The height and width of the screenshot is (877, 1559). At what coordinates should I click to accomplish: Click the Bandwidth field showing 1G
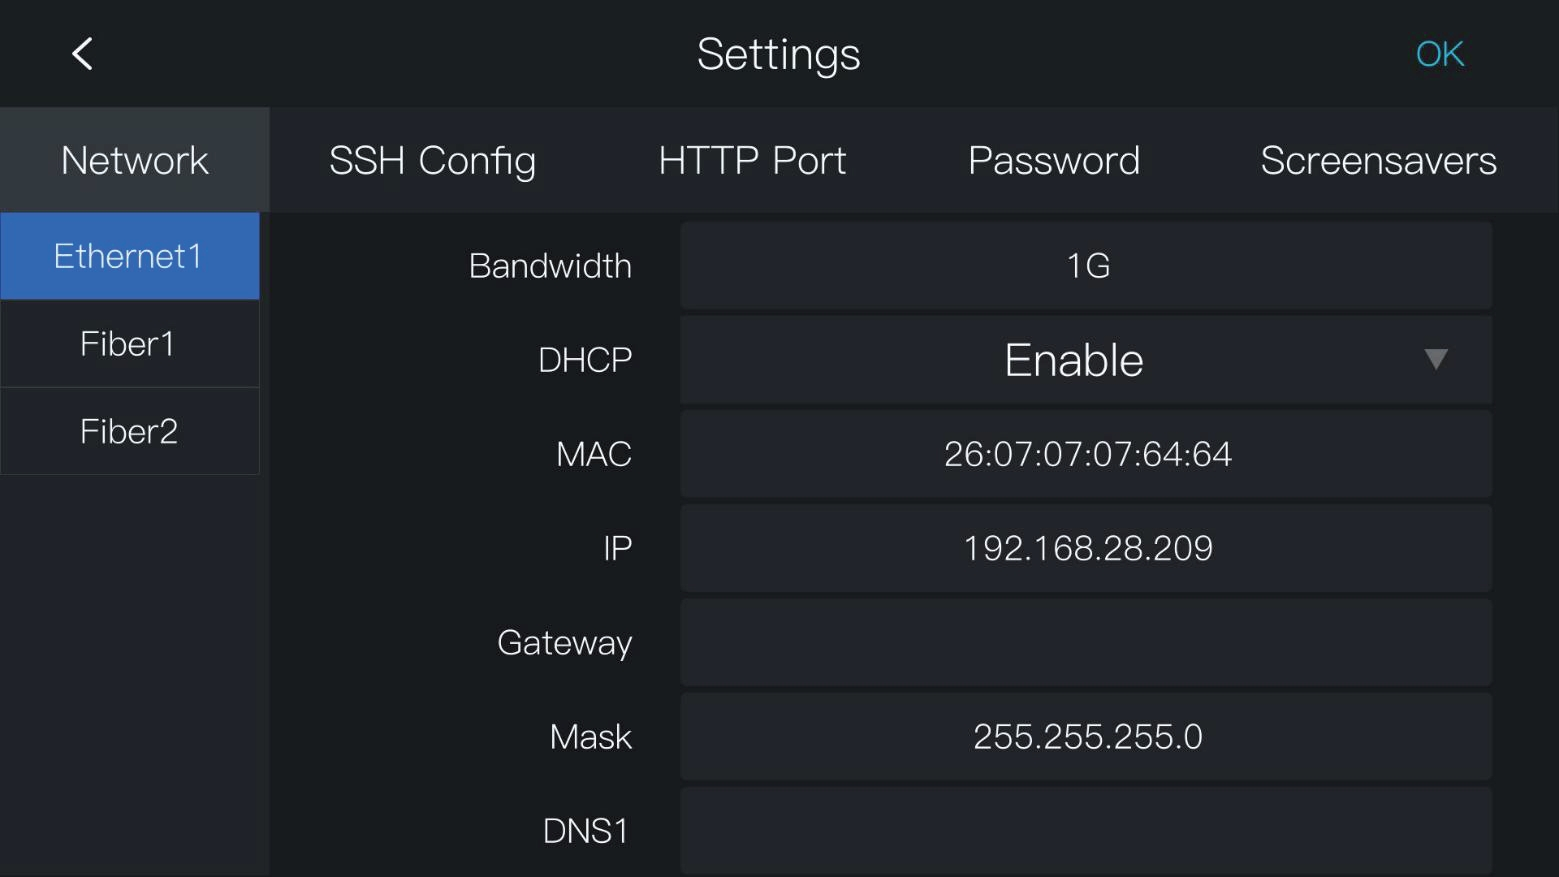coord(1086,265)
